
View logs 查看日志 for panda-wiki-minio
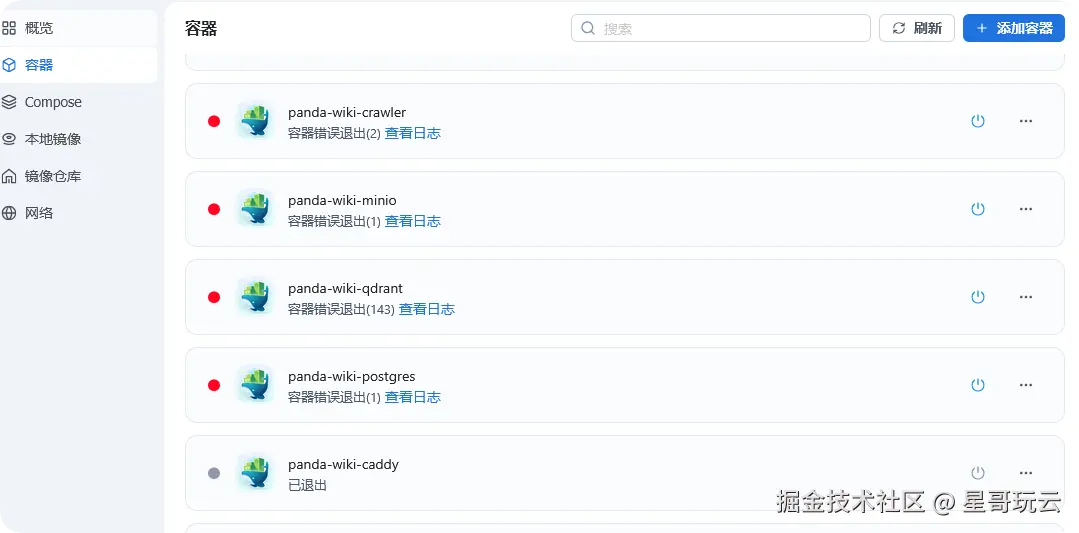coord(412,221)
